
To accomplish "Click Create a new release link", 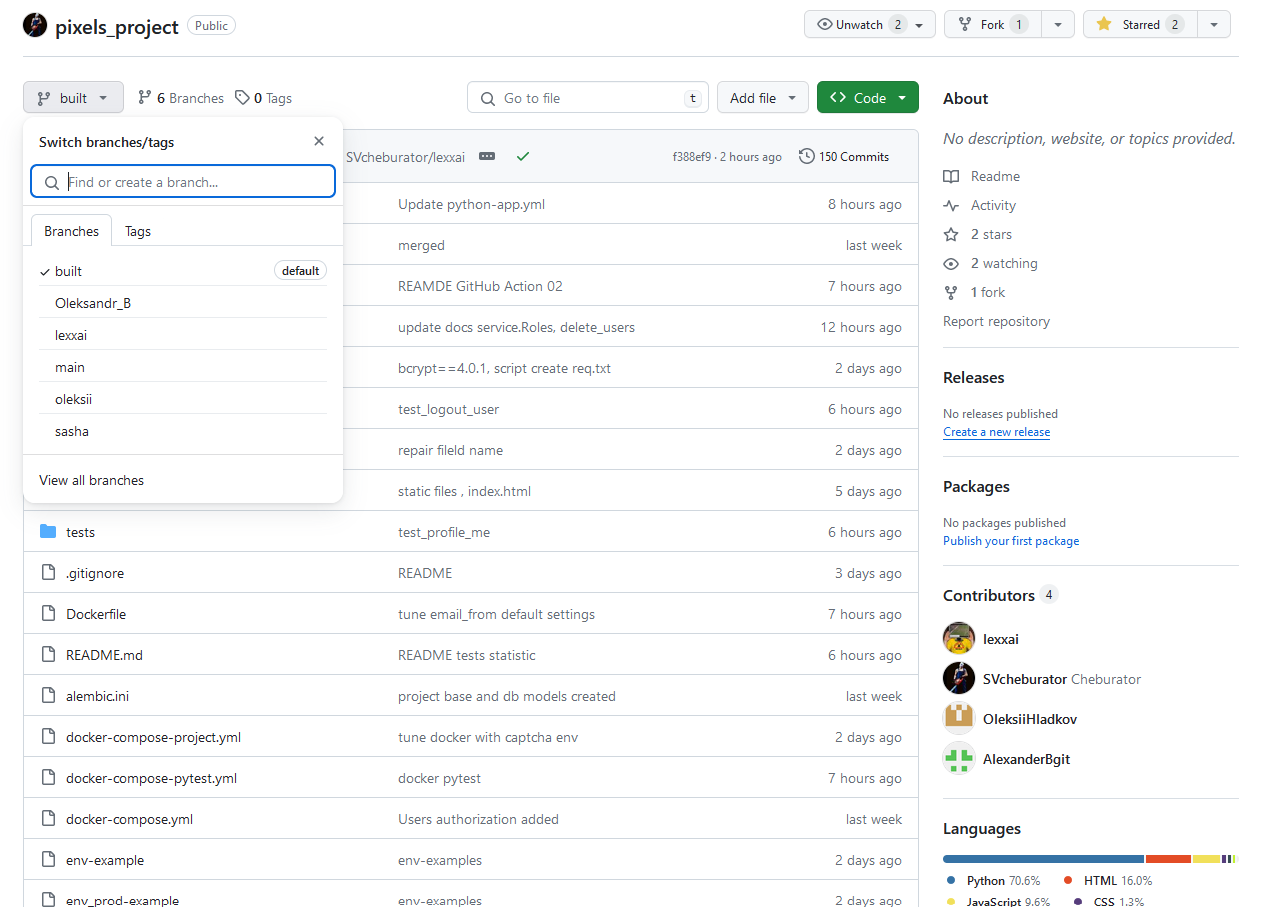I will 996,432.
